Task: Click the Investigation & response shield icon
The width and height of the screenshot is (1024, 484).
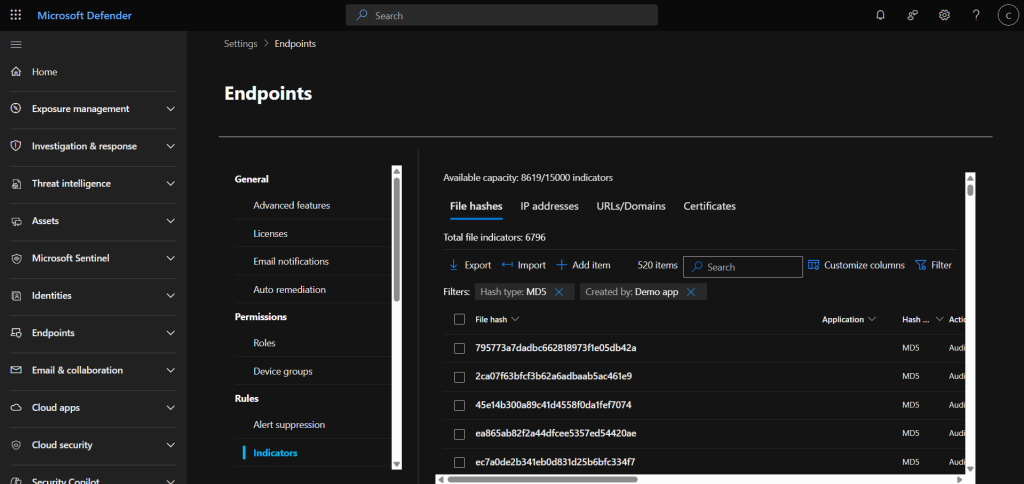Action: pyautogui.click(x=17, y=146)
